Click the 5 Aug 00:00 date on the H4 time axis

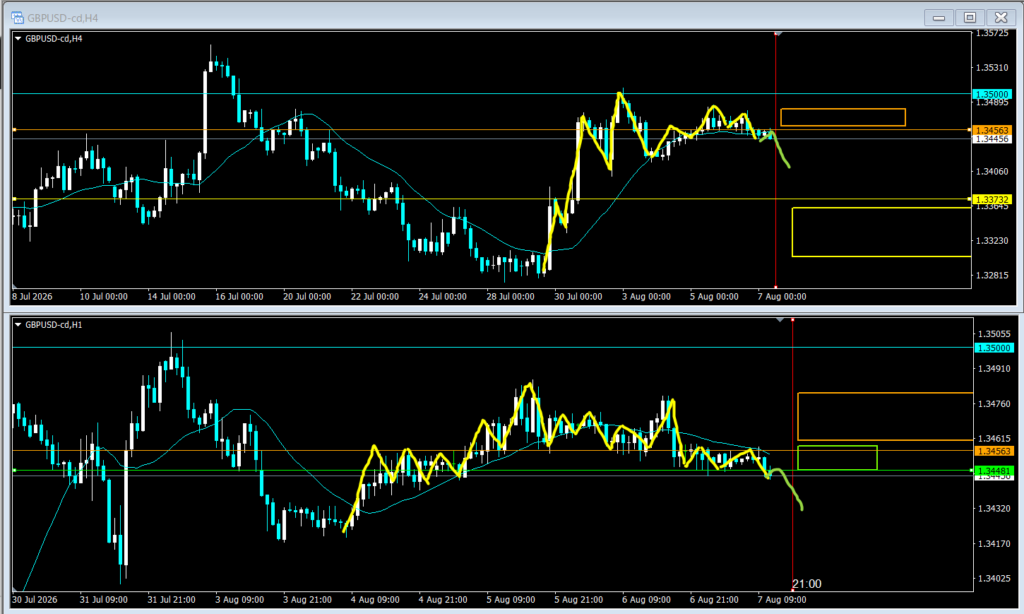(714, 297)
